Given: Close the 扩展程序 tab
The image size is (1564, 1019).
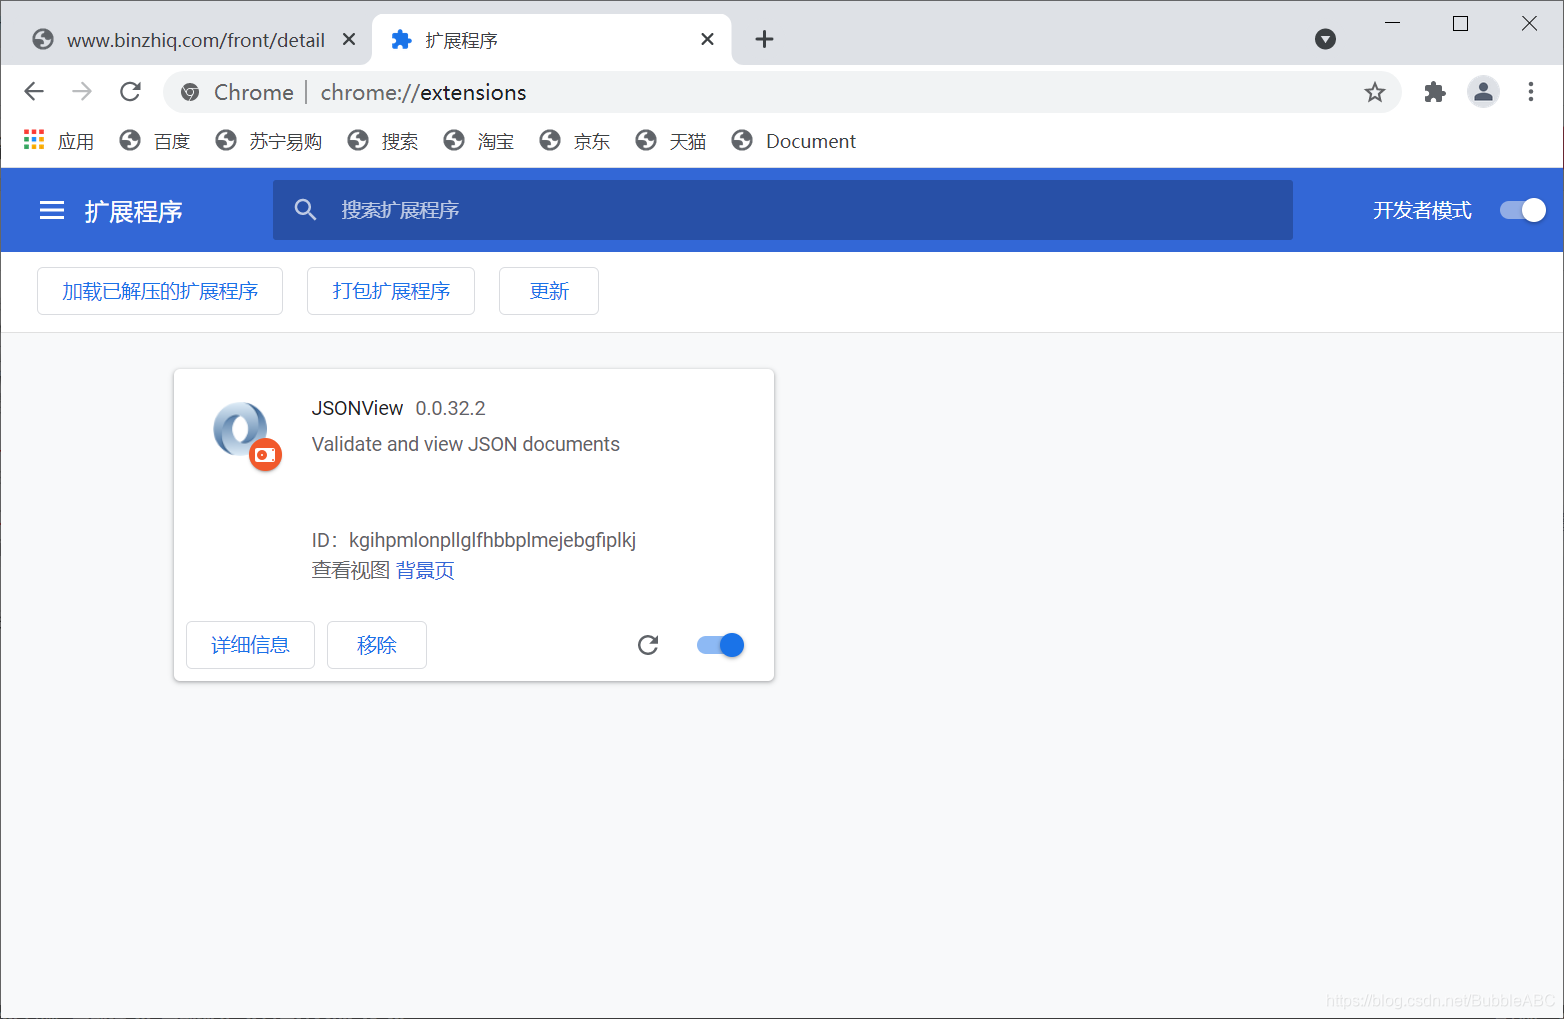Looking at the screenshot, I should (707, 39).
